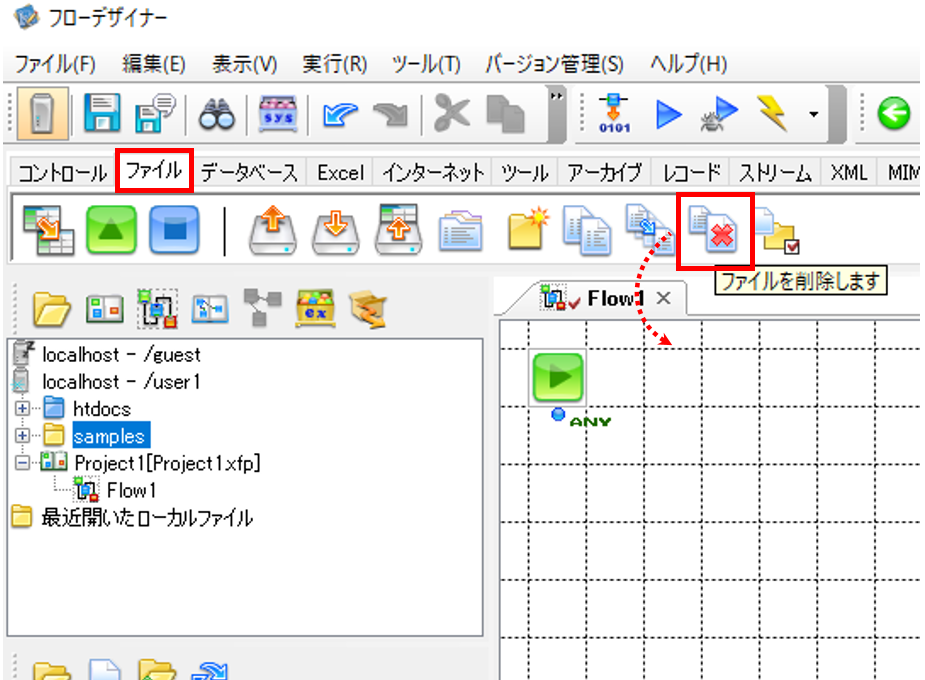Click open folder icon in tree toolbar

[52, 308]
